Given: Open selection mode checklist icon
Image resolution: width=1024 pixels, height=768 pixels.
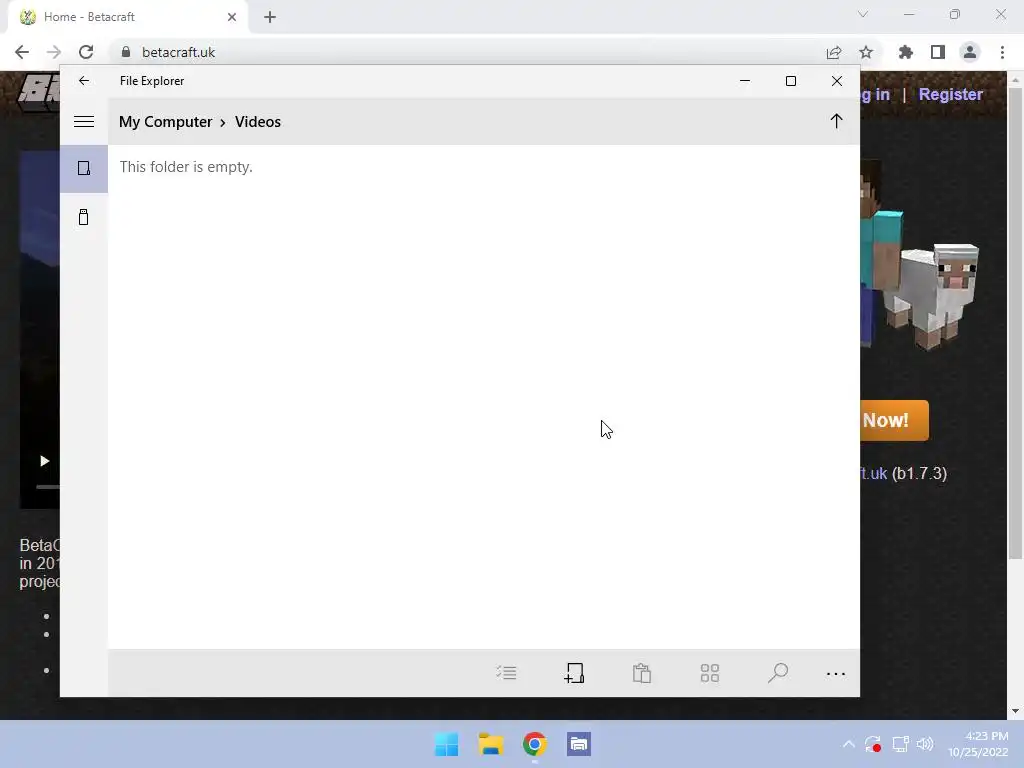Looking at the screenshot, I should click(506, 673).
